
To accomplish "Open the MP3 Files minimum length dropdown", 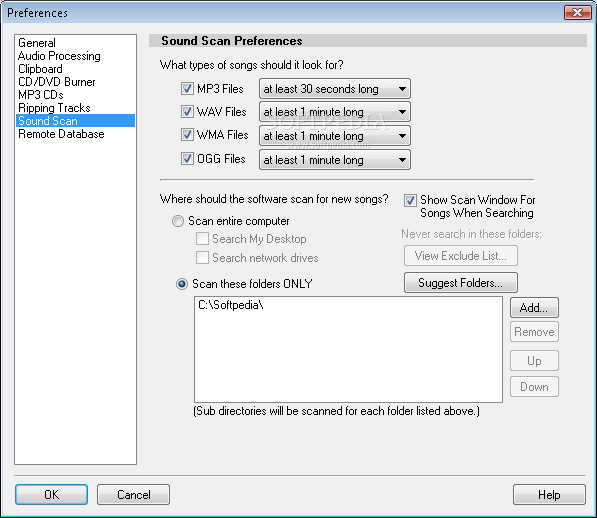I will coord(335,89).
